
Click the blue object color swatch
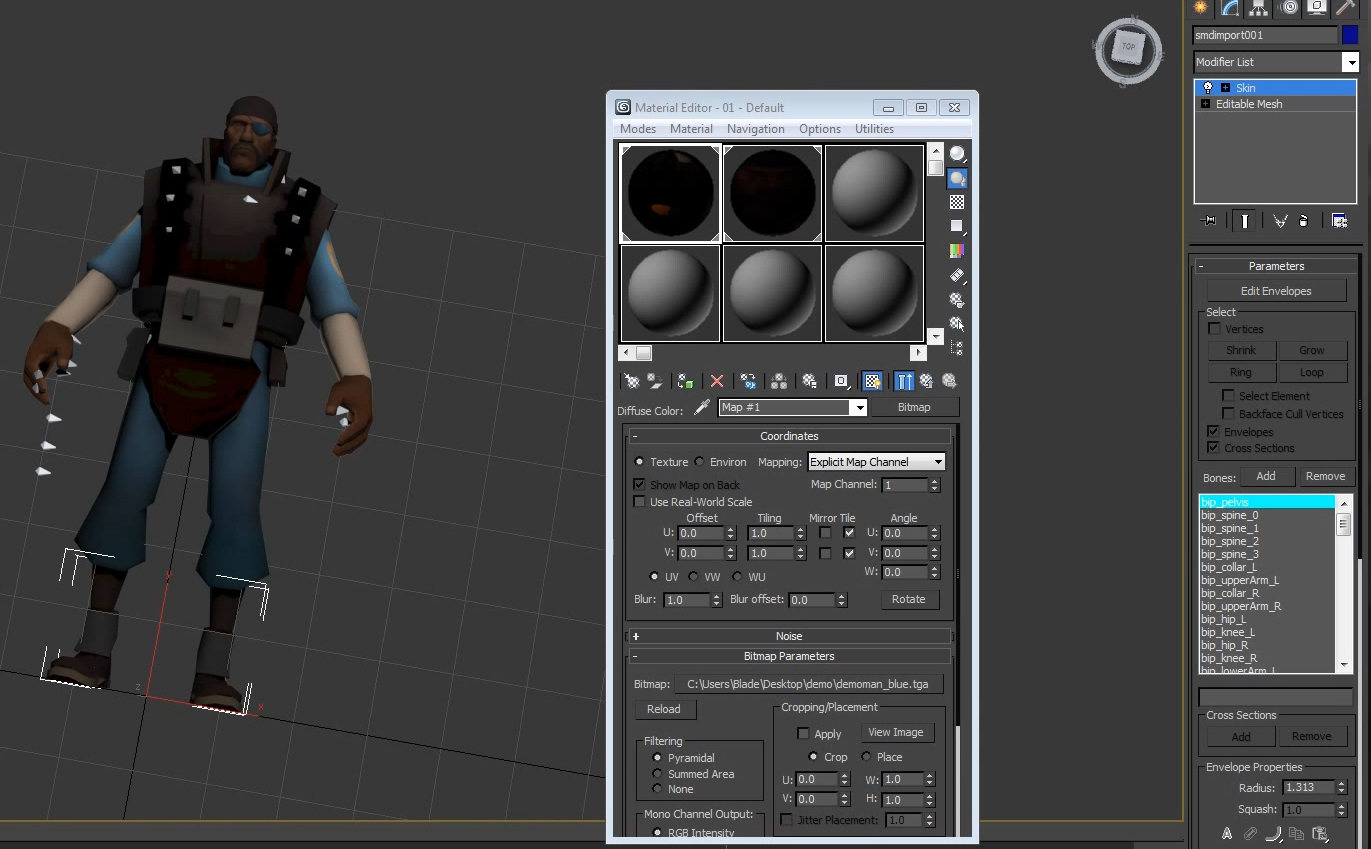[1350, 35]
